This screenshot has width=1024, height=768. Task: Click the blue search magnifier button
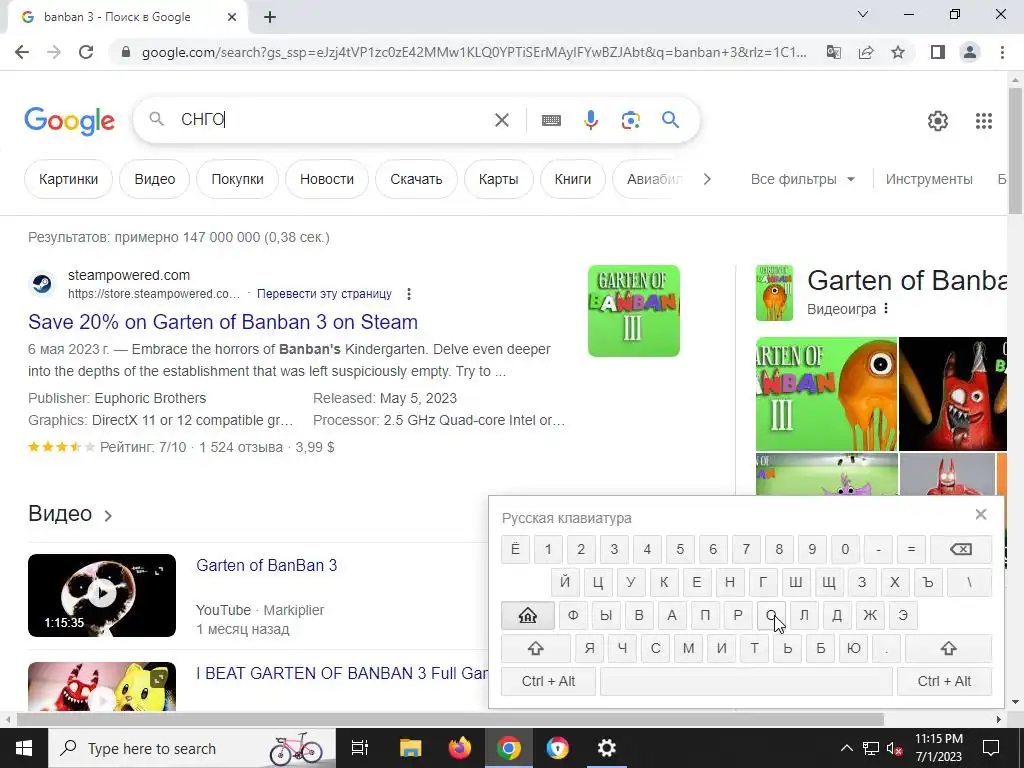670,120
